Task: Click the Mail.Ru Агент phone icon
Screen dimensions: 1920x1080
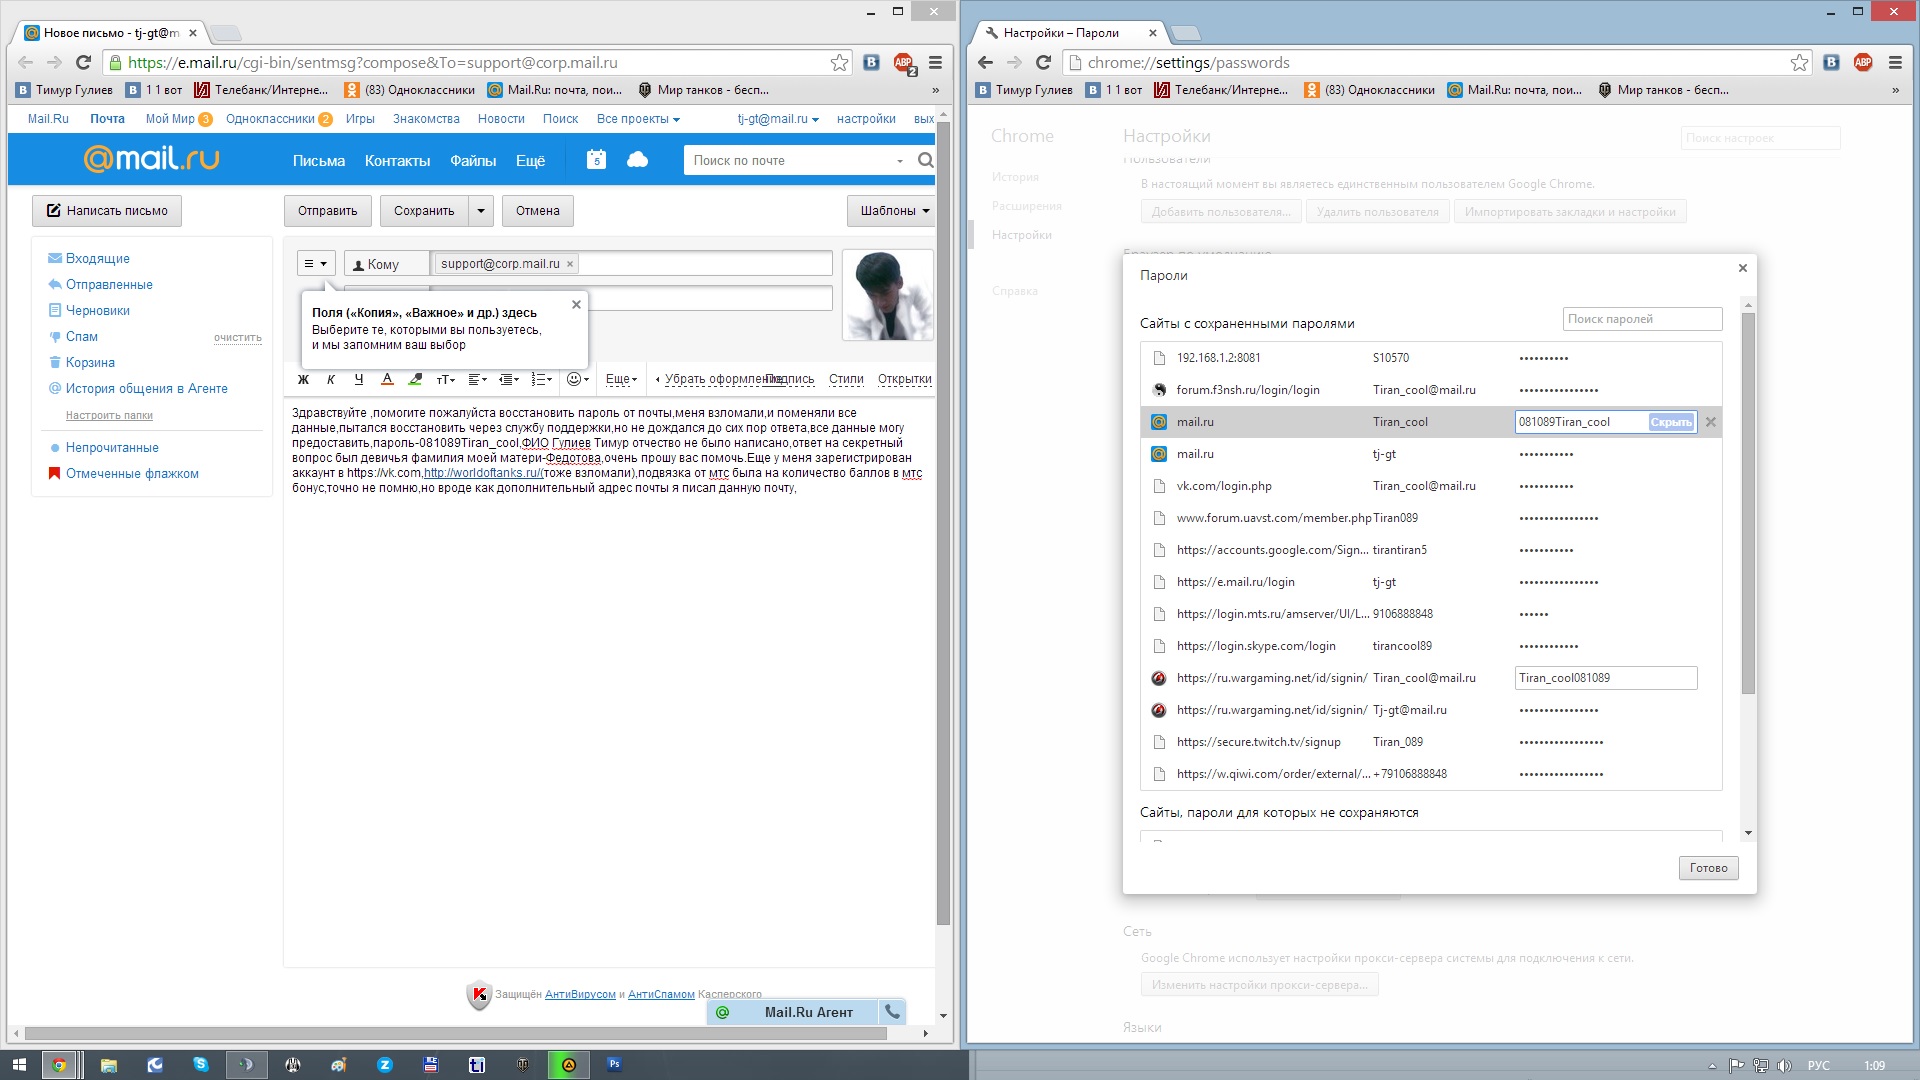Action: tap(892, 1012)
